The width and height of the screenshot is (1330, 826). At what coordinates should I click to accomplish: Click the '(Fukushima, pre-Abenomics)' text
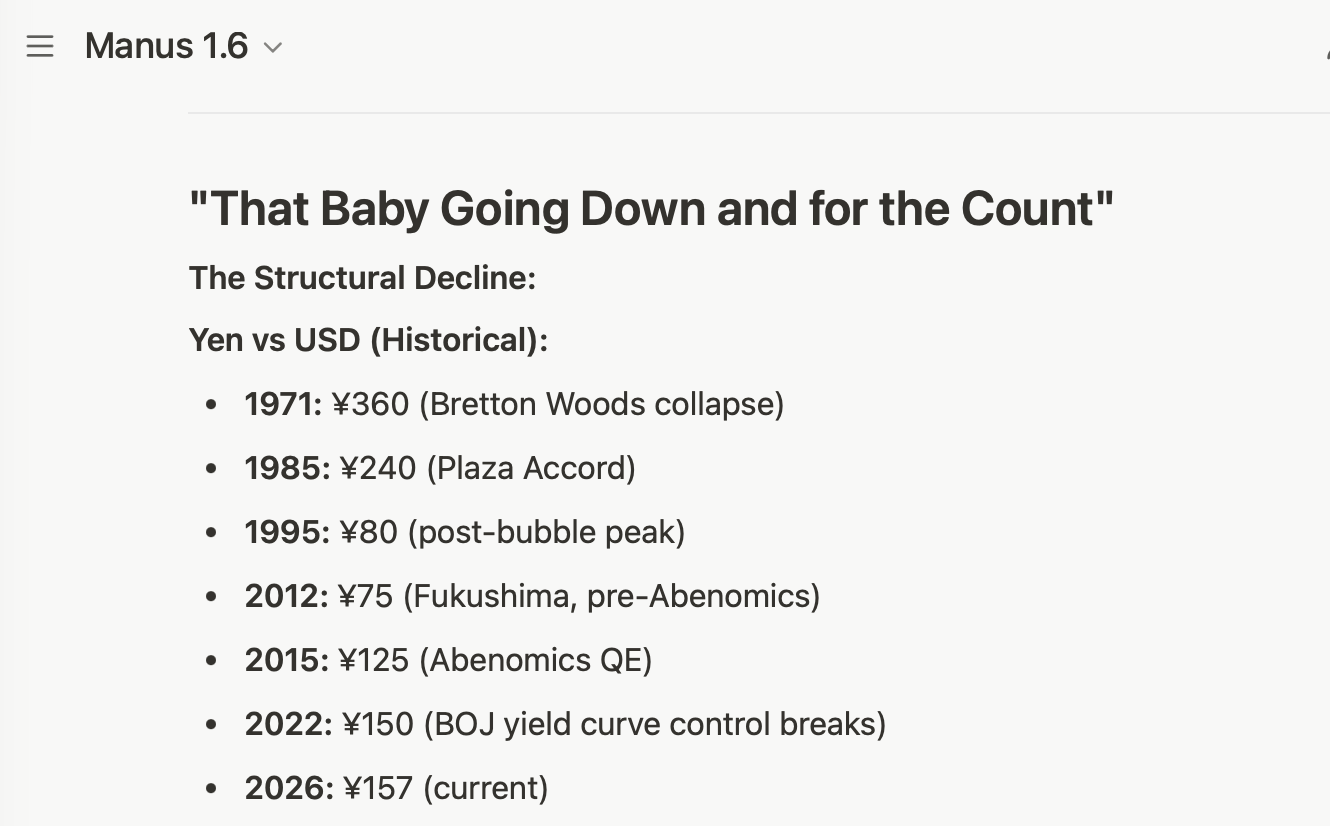point(611,596)
